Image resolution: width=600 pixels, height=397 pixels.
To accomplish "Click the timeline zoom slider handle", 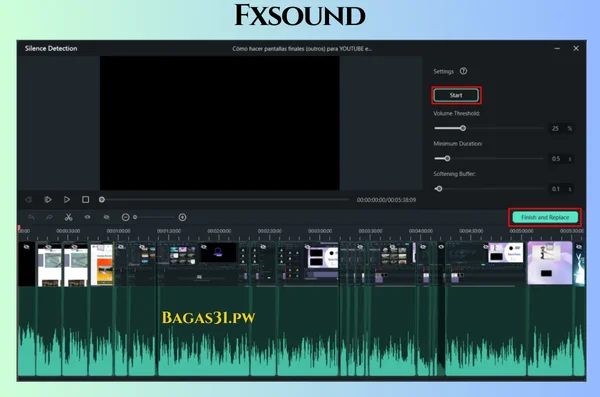I will 135,217.
